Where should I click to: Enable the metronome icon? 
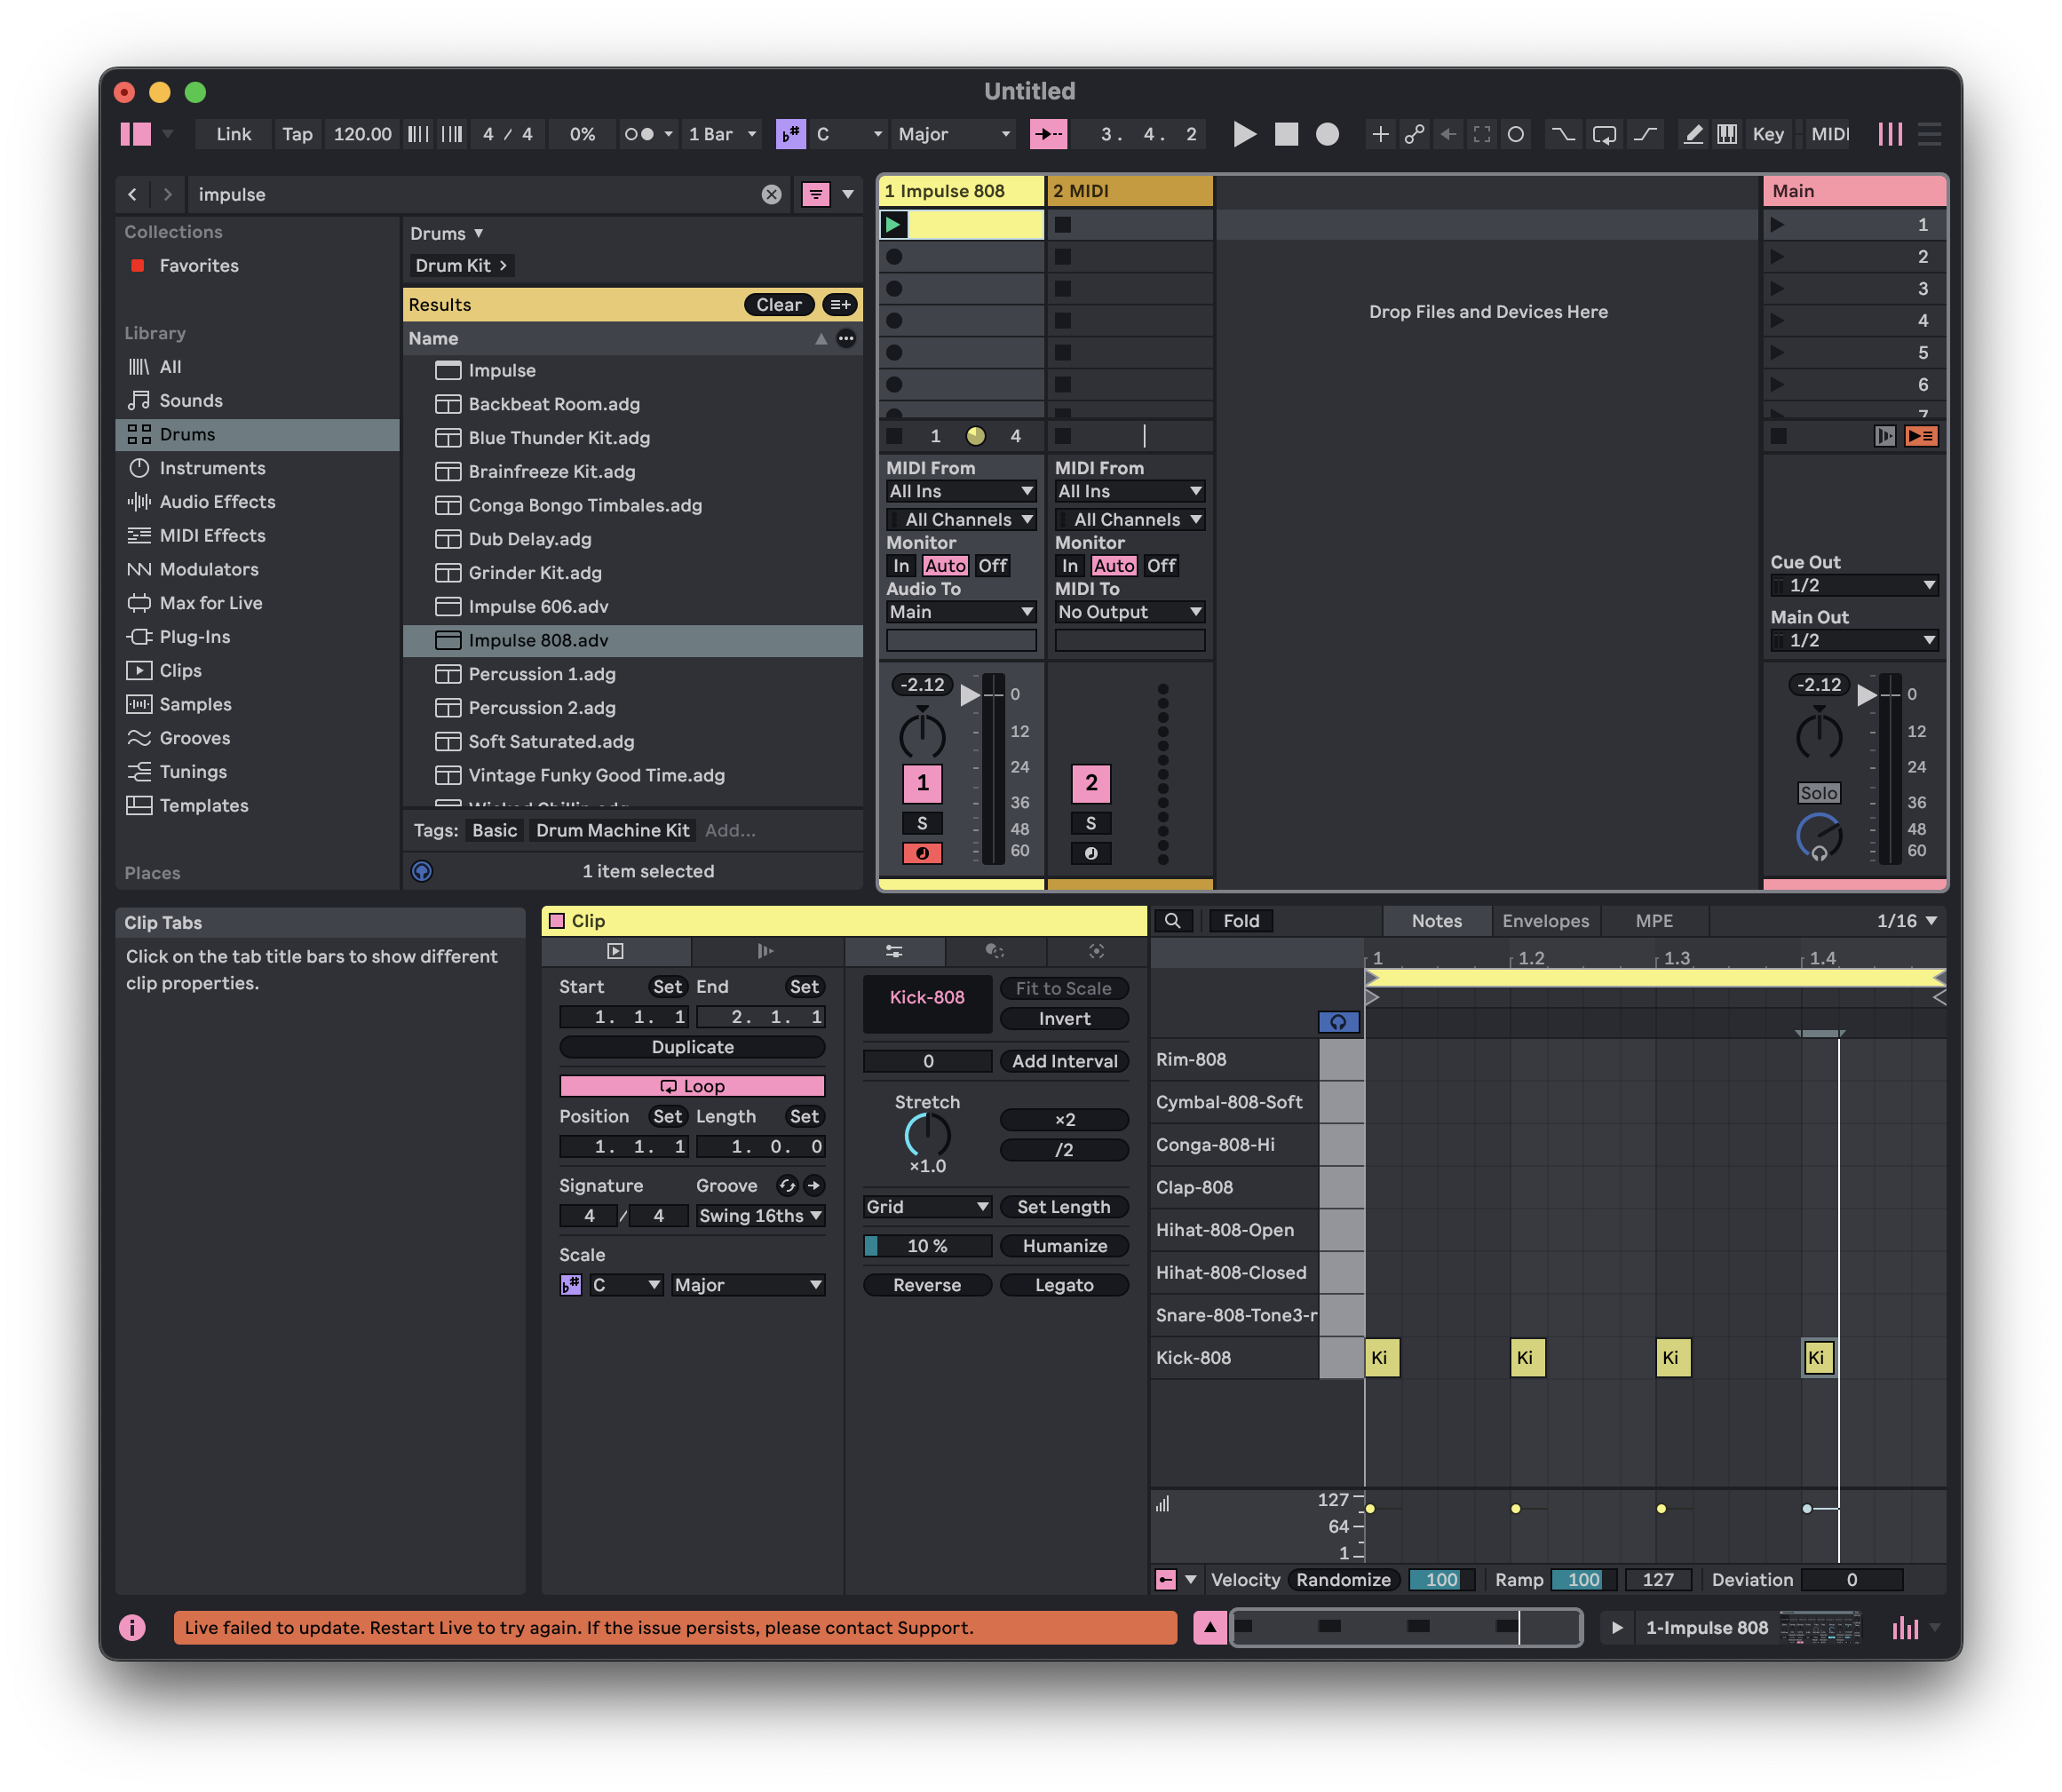639,134
